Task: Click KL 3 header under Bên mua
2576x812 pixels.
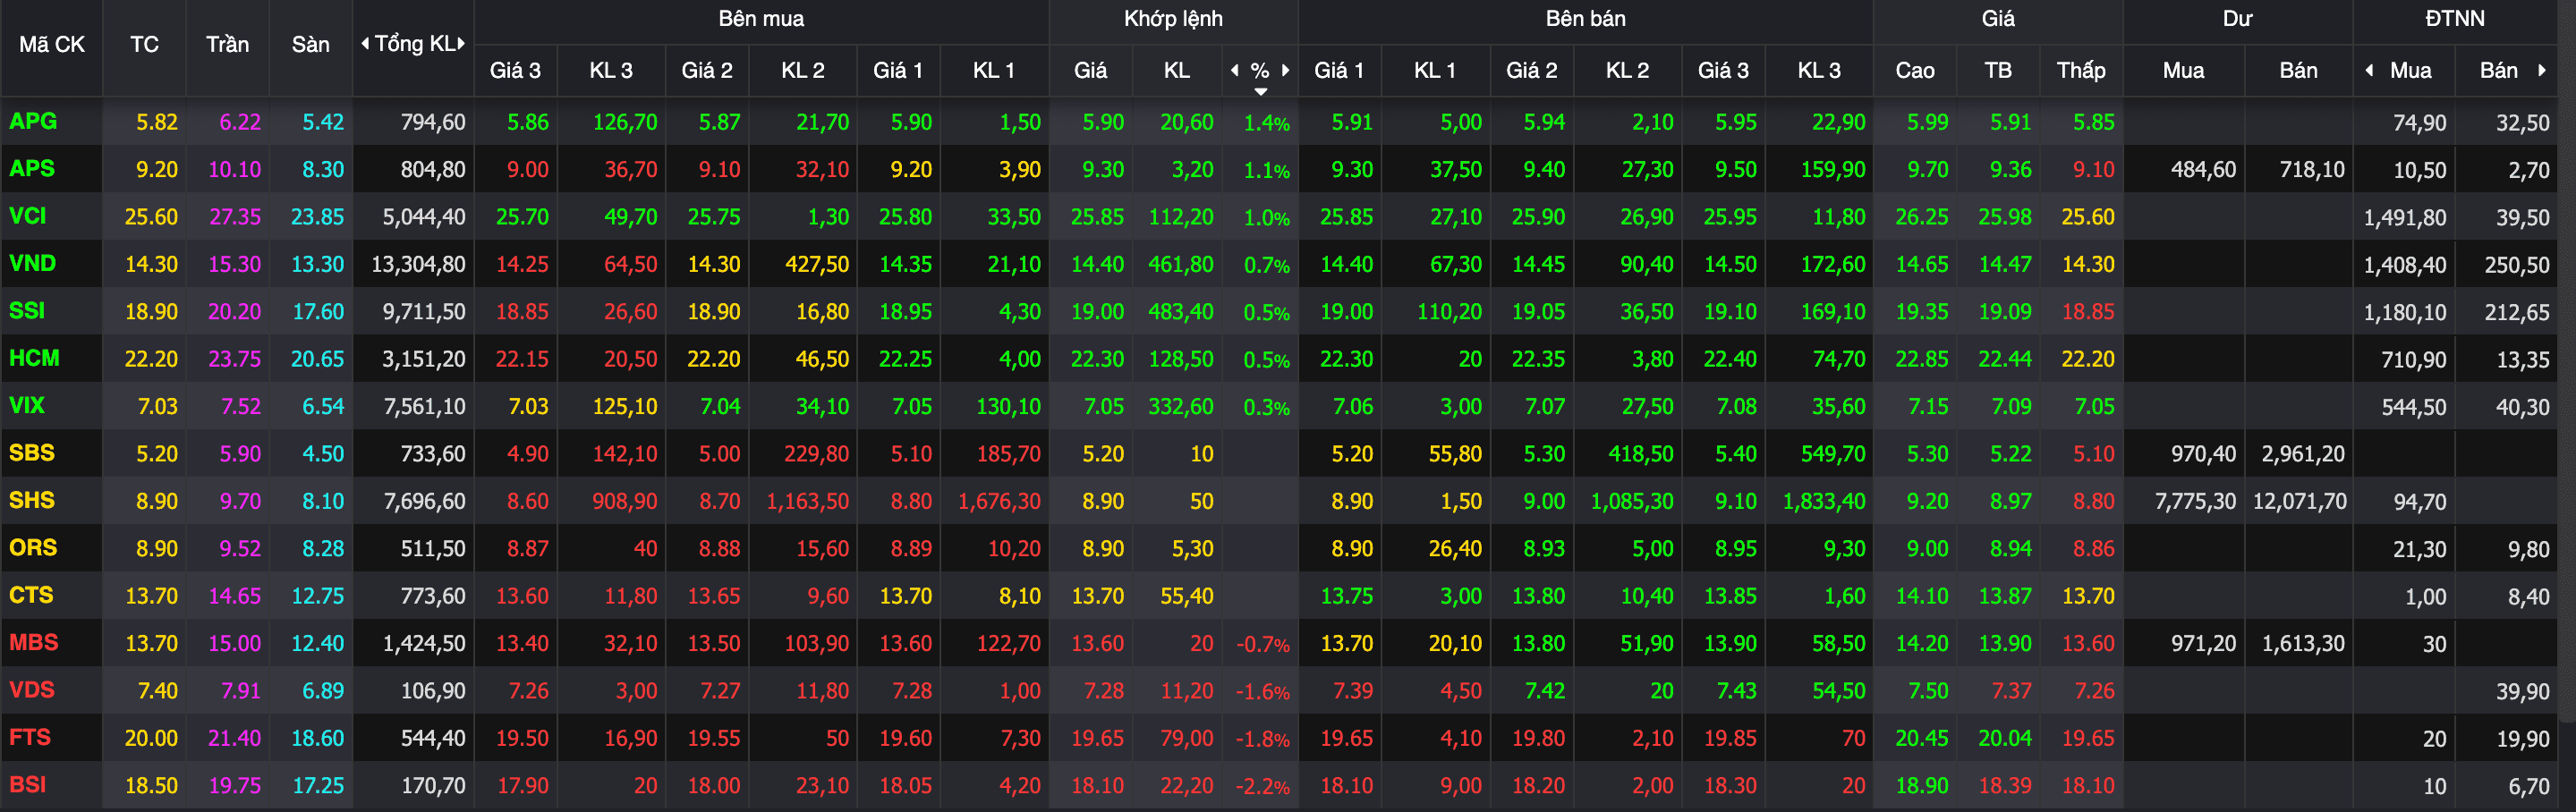Action: [x=610, y=70]
